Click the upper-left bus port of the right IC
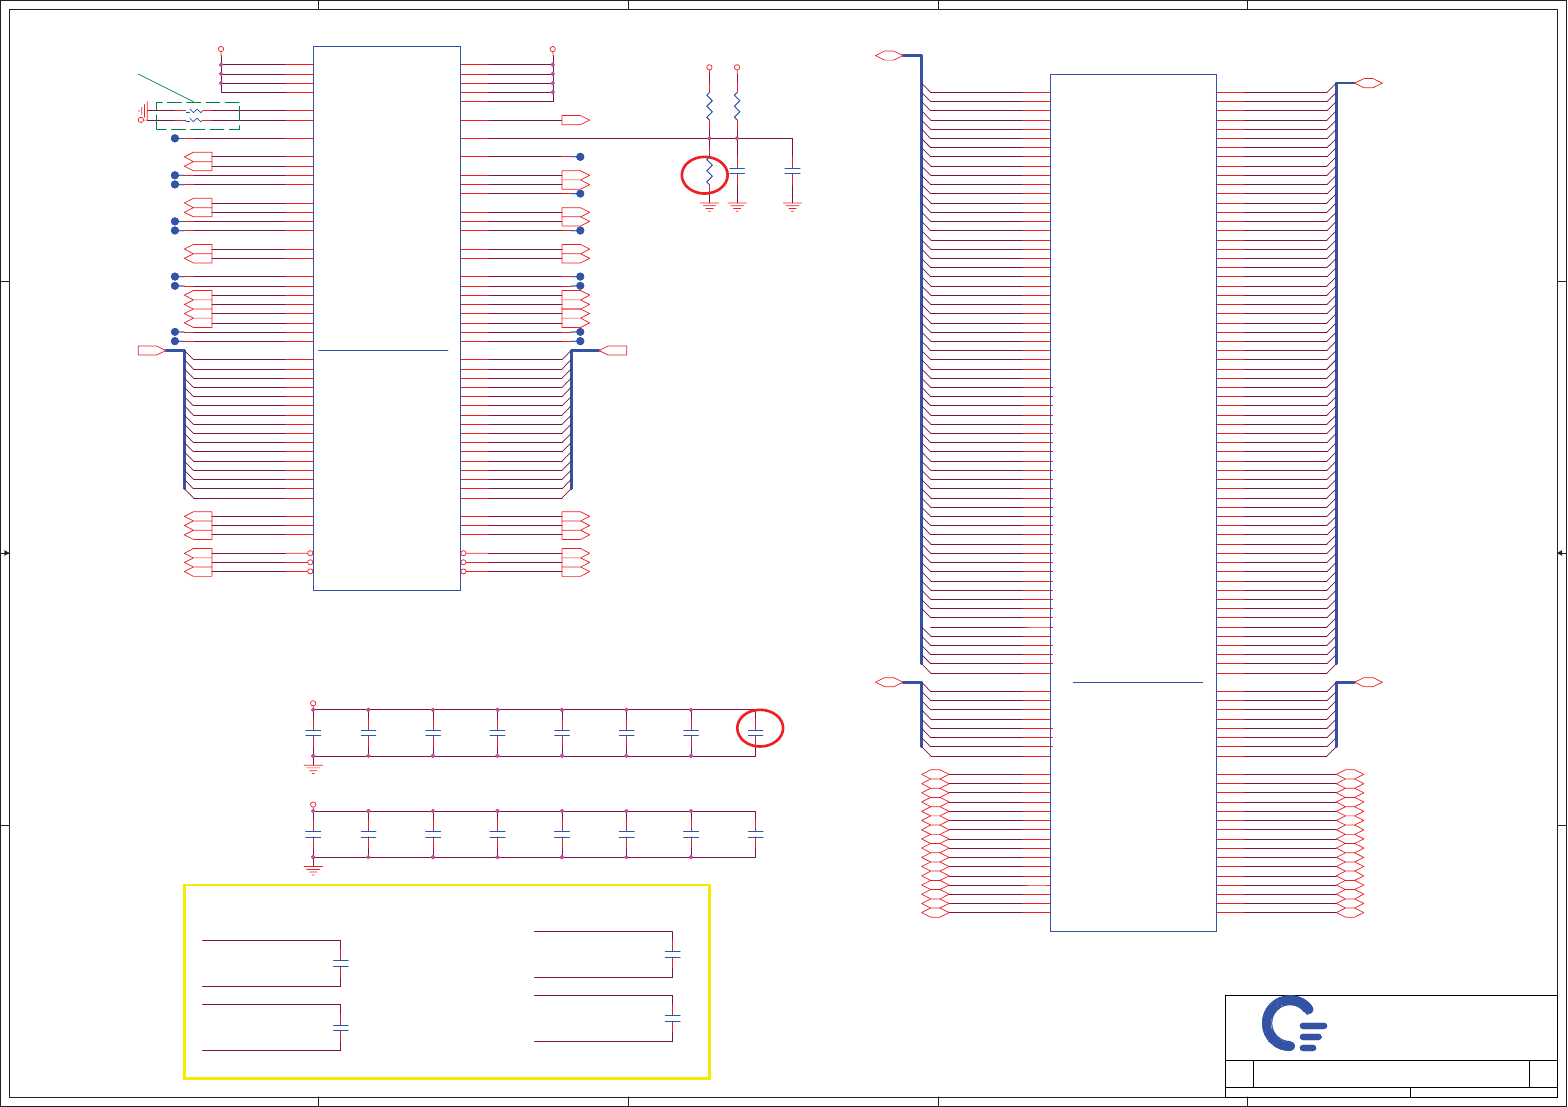 pyautogui.click(x=889, y=56)
